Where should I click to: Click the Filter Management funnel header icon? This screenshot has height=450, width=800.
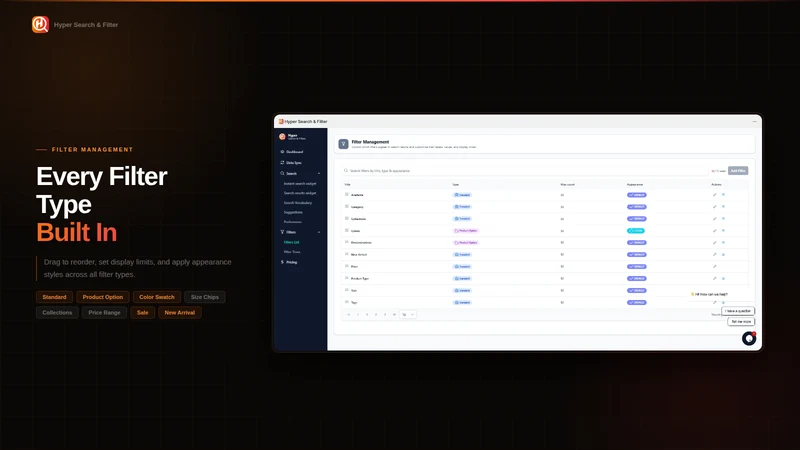[x=343, y=144]
